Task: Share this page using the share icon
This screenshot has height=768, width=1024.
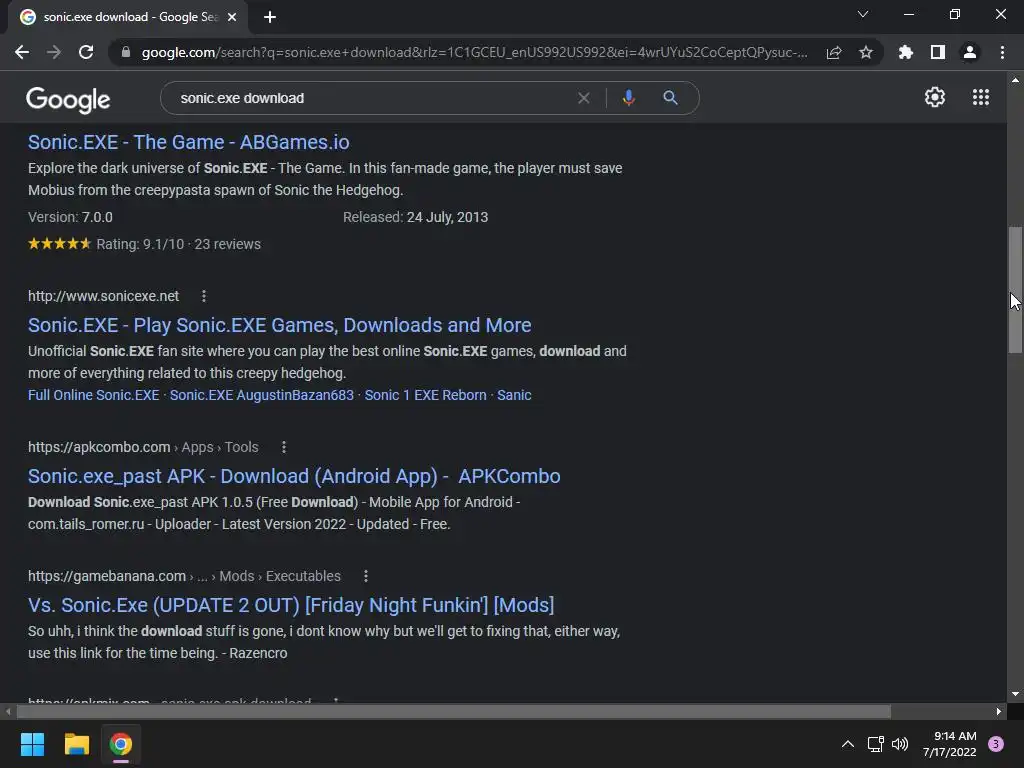Action: 834,52
